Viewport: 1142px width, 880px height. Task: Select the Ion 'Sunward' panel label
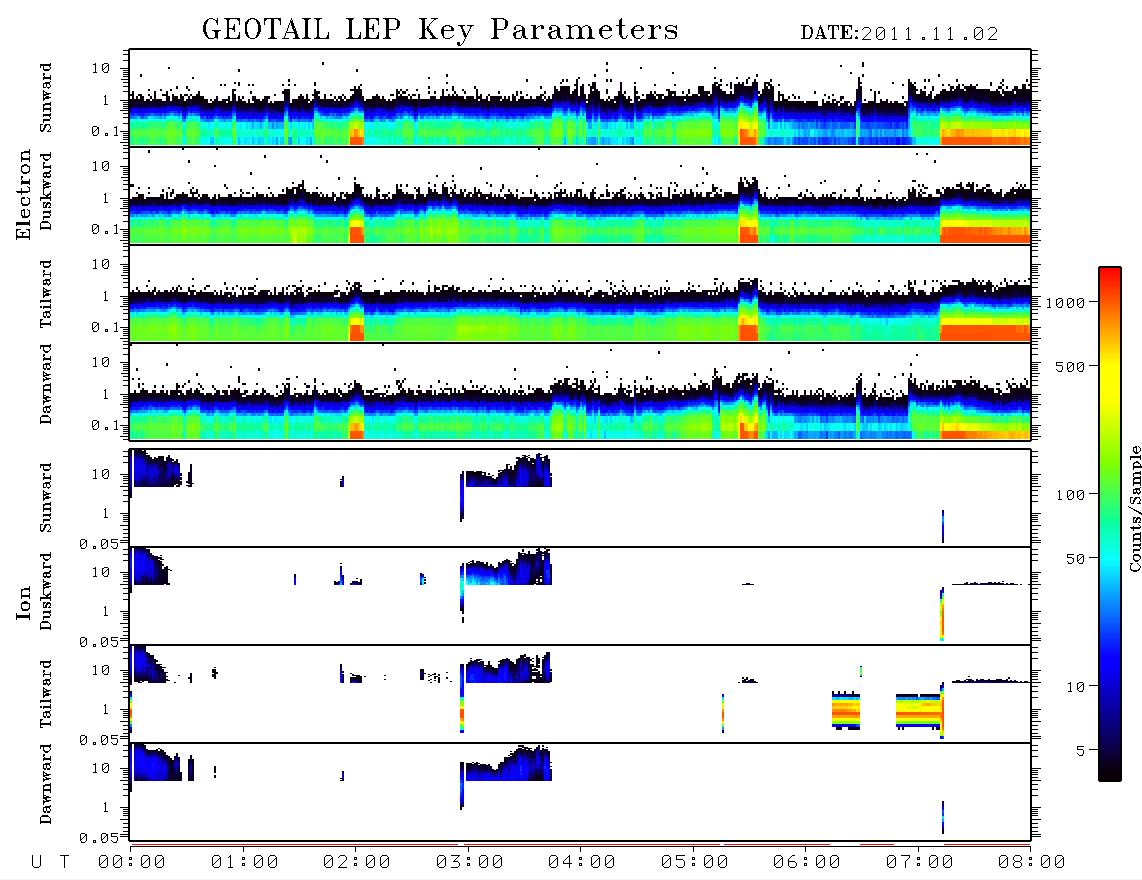[x=46, y=498]
